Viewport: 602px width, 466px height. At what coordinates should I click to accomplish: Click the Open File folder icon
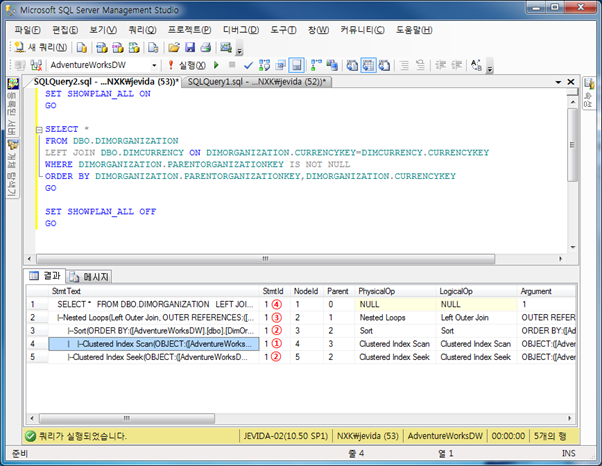coord(174,47)
